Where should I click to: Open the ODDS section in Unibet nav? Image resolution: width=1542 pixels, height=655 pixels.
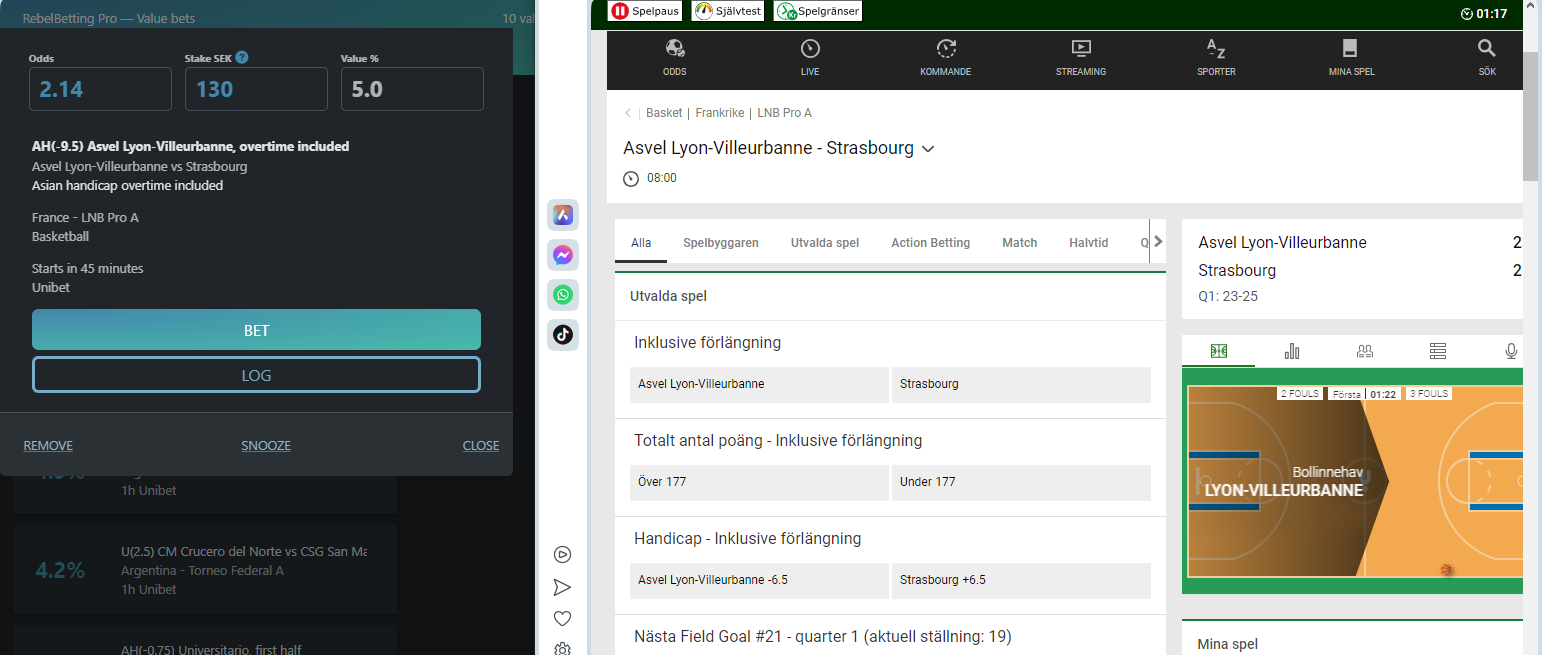coord(674,58)
